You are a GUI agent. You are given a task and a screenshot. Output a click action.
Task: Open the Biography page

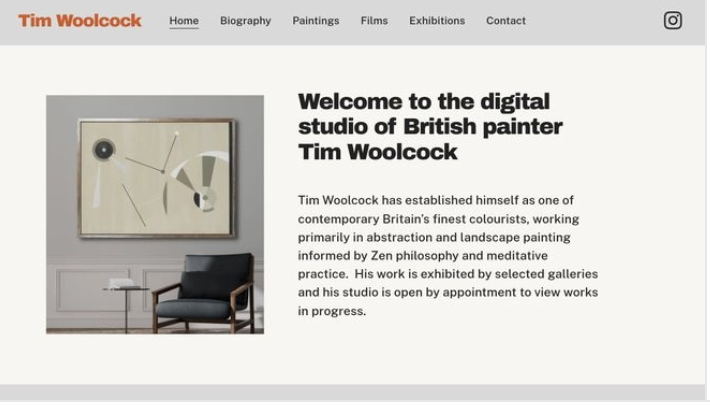245,21
